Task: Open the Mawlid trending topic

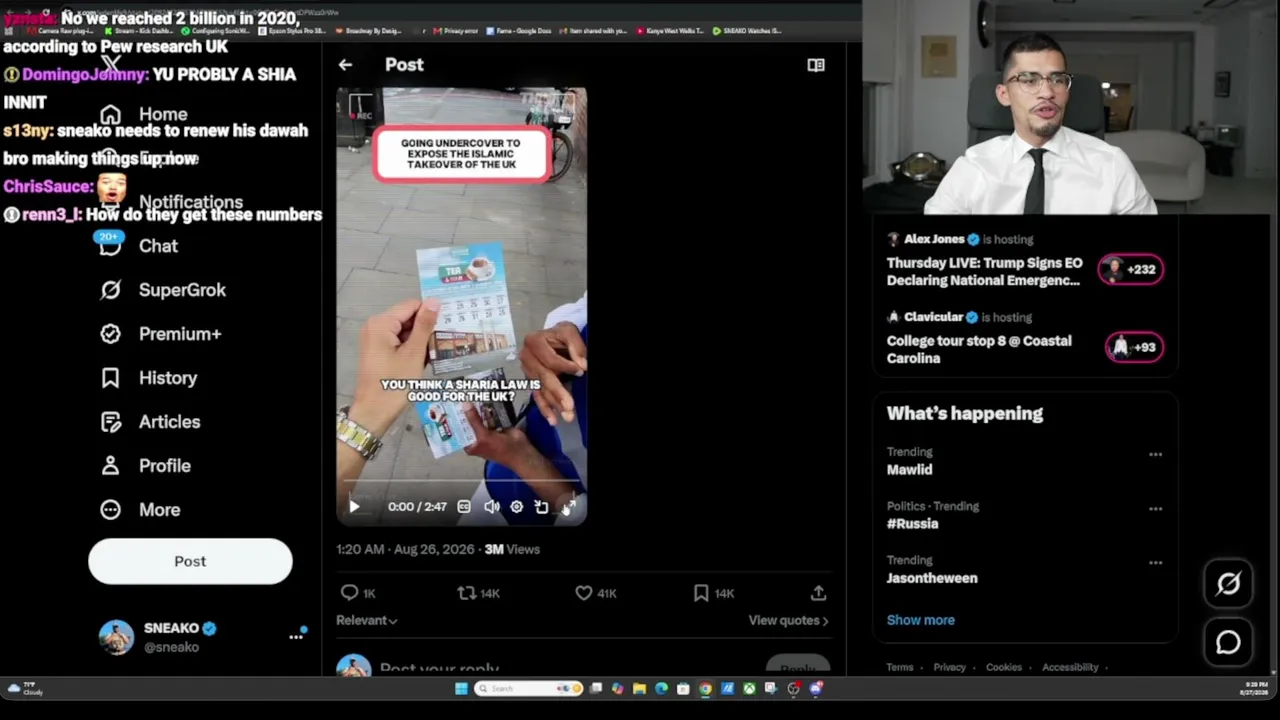Action: coord(909,470)
